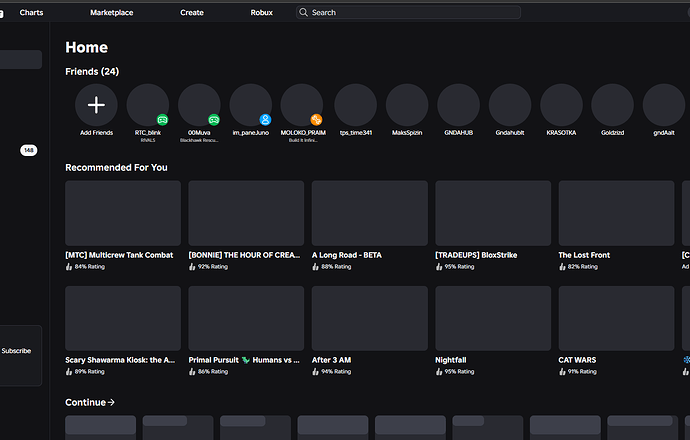Open GNDAHUB's friend avatar
Screen dimensions: 690x440
[x=459, y=105]
